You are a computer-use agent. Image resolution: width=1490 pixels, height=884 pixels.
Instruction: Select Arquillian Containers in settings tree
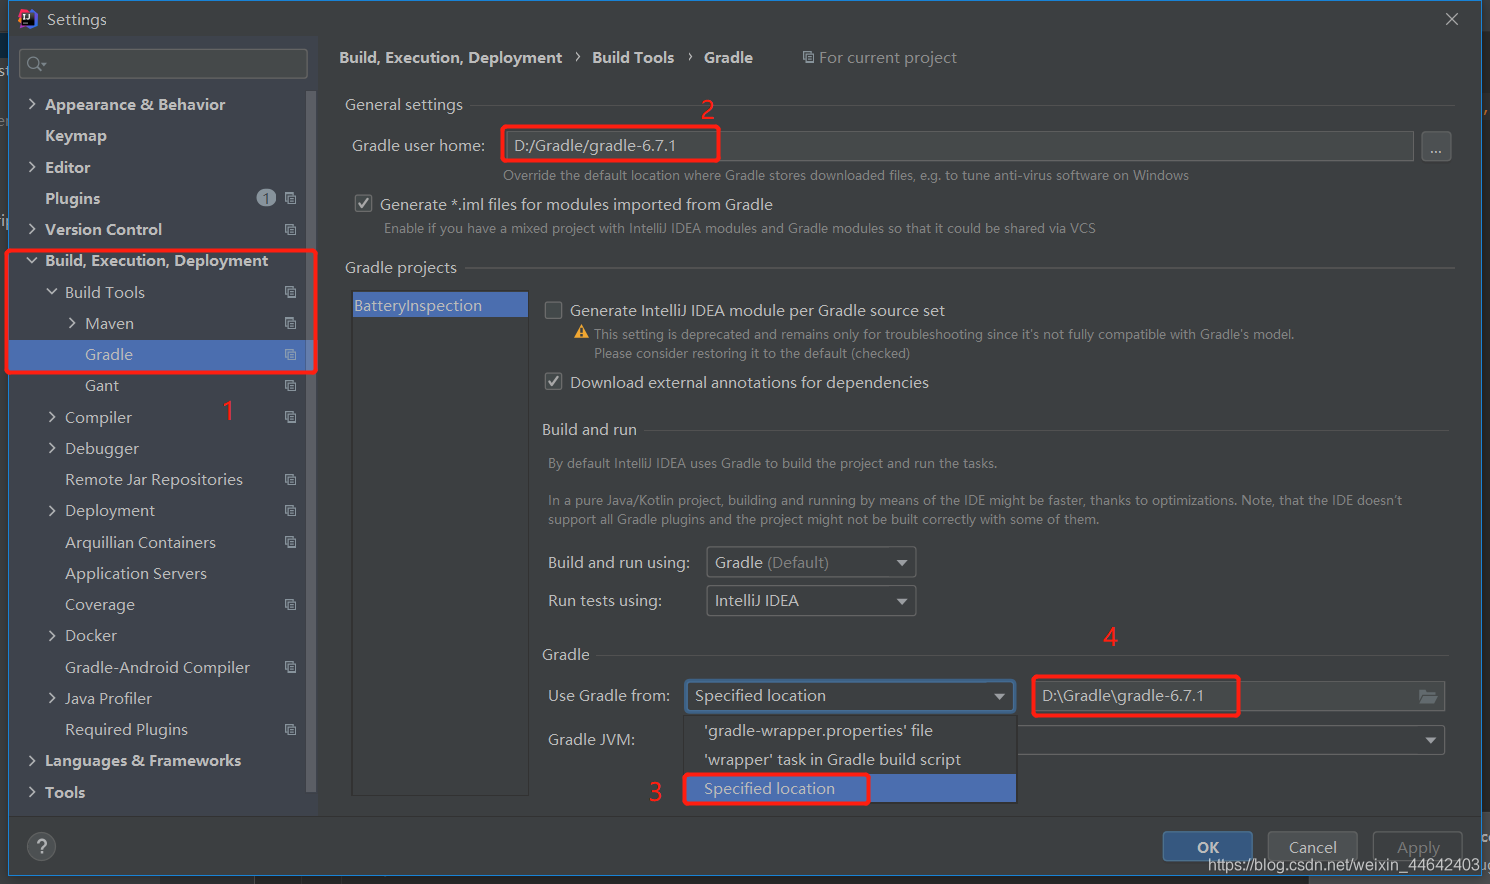pos(140,542)
